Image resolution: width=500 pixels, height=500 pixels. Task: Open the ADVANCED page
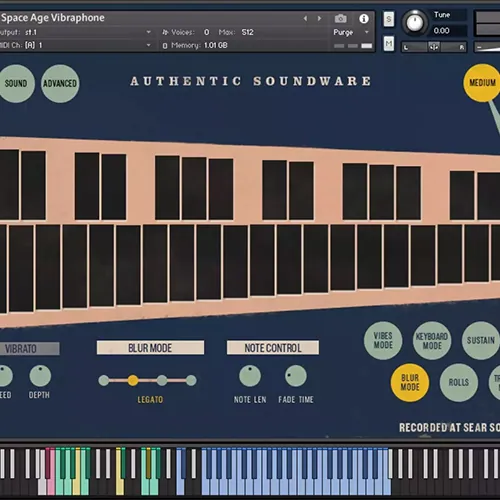pyautogui.click(x=60, y=83)
